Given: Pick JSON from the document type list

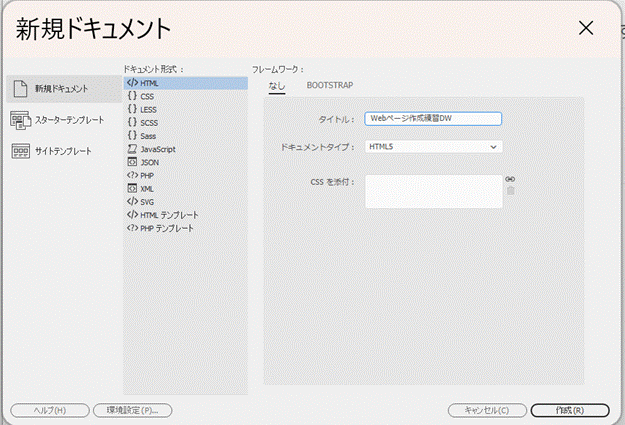Looking at the screenshot, I should coord(150,161).
